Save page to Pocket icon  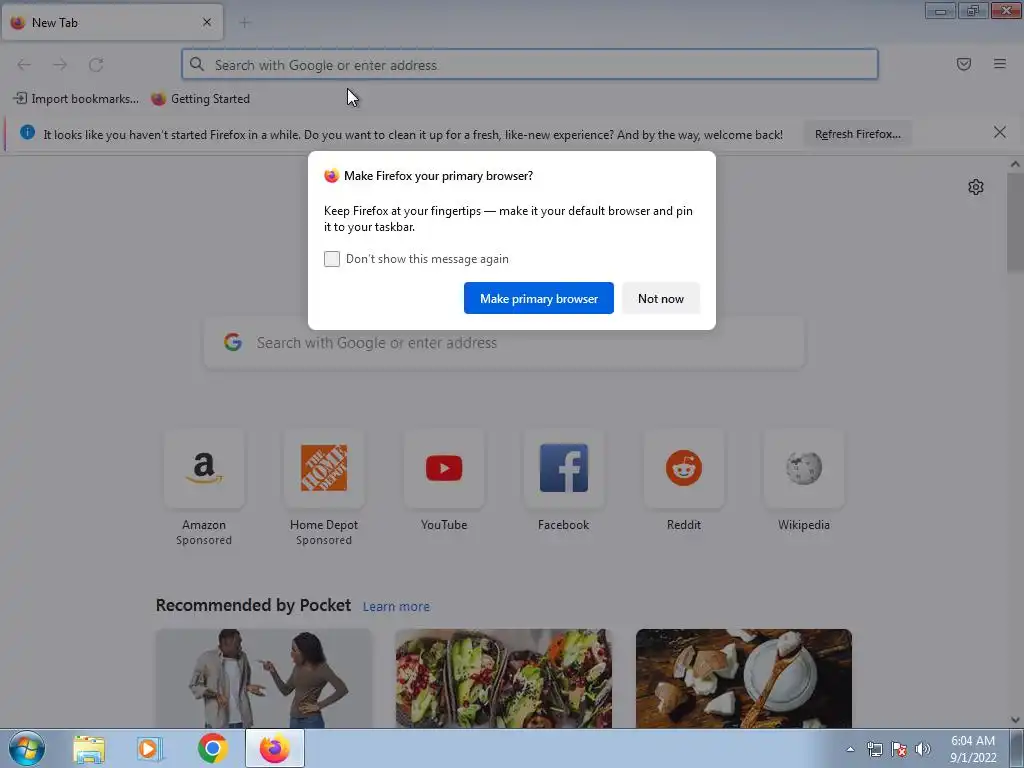pos(963,64)
